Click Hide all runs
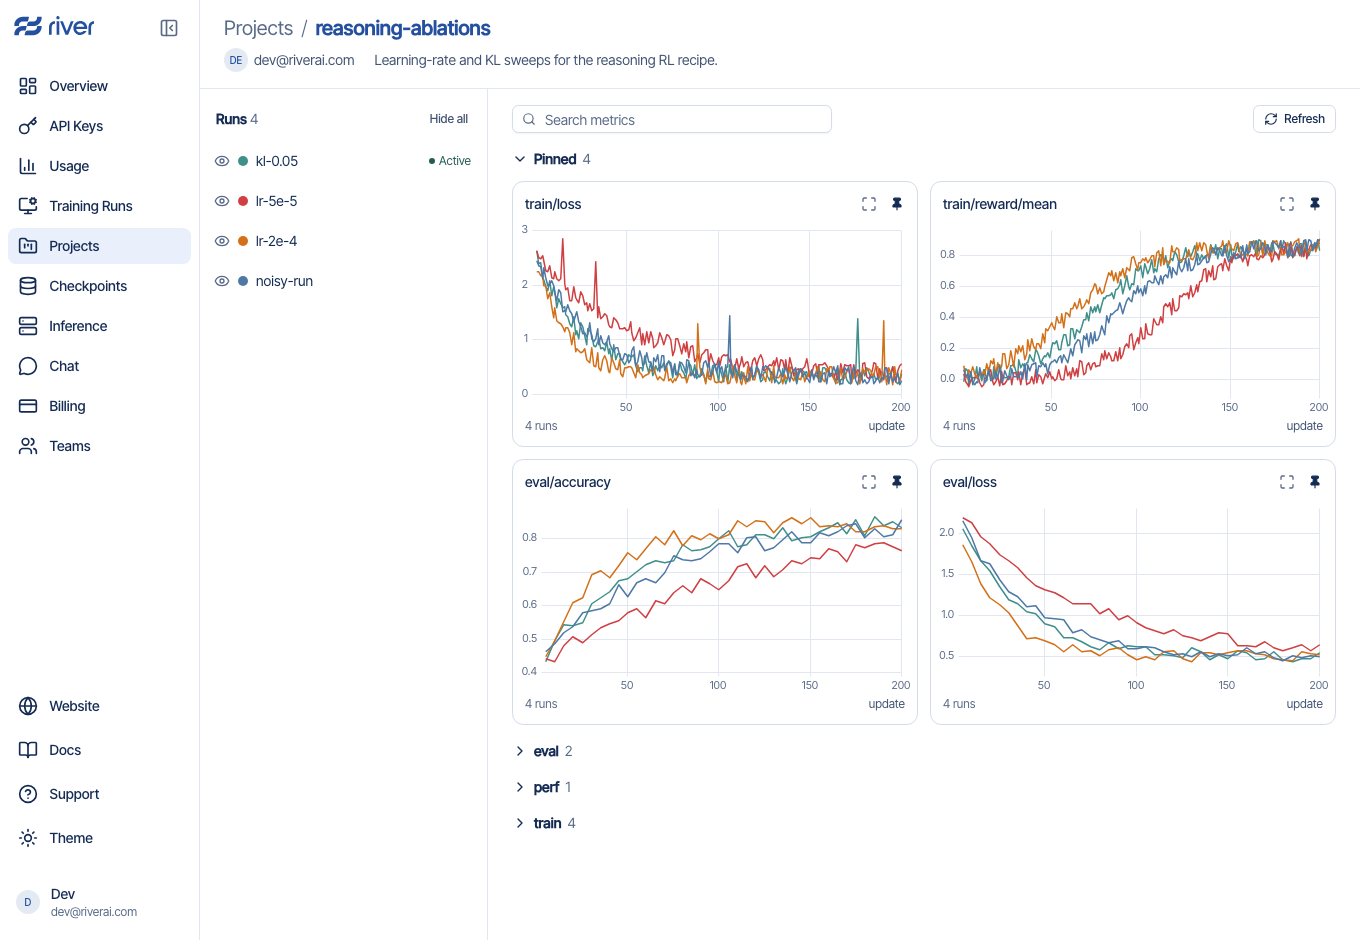The width and height of the screenshot is (1360, 940). 449,119
